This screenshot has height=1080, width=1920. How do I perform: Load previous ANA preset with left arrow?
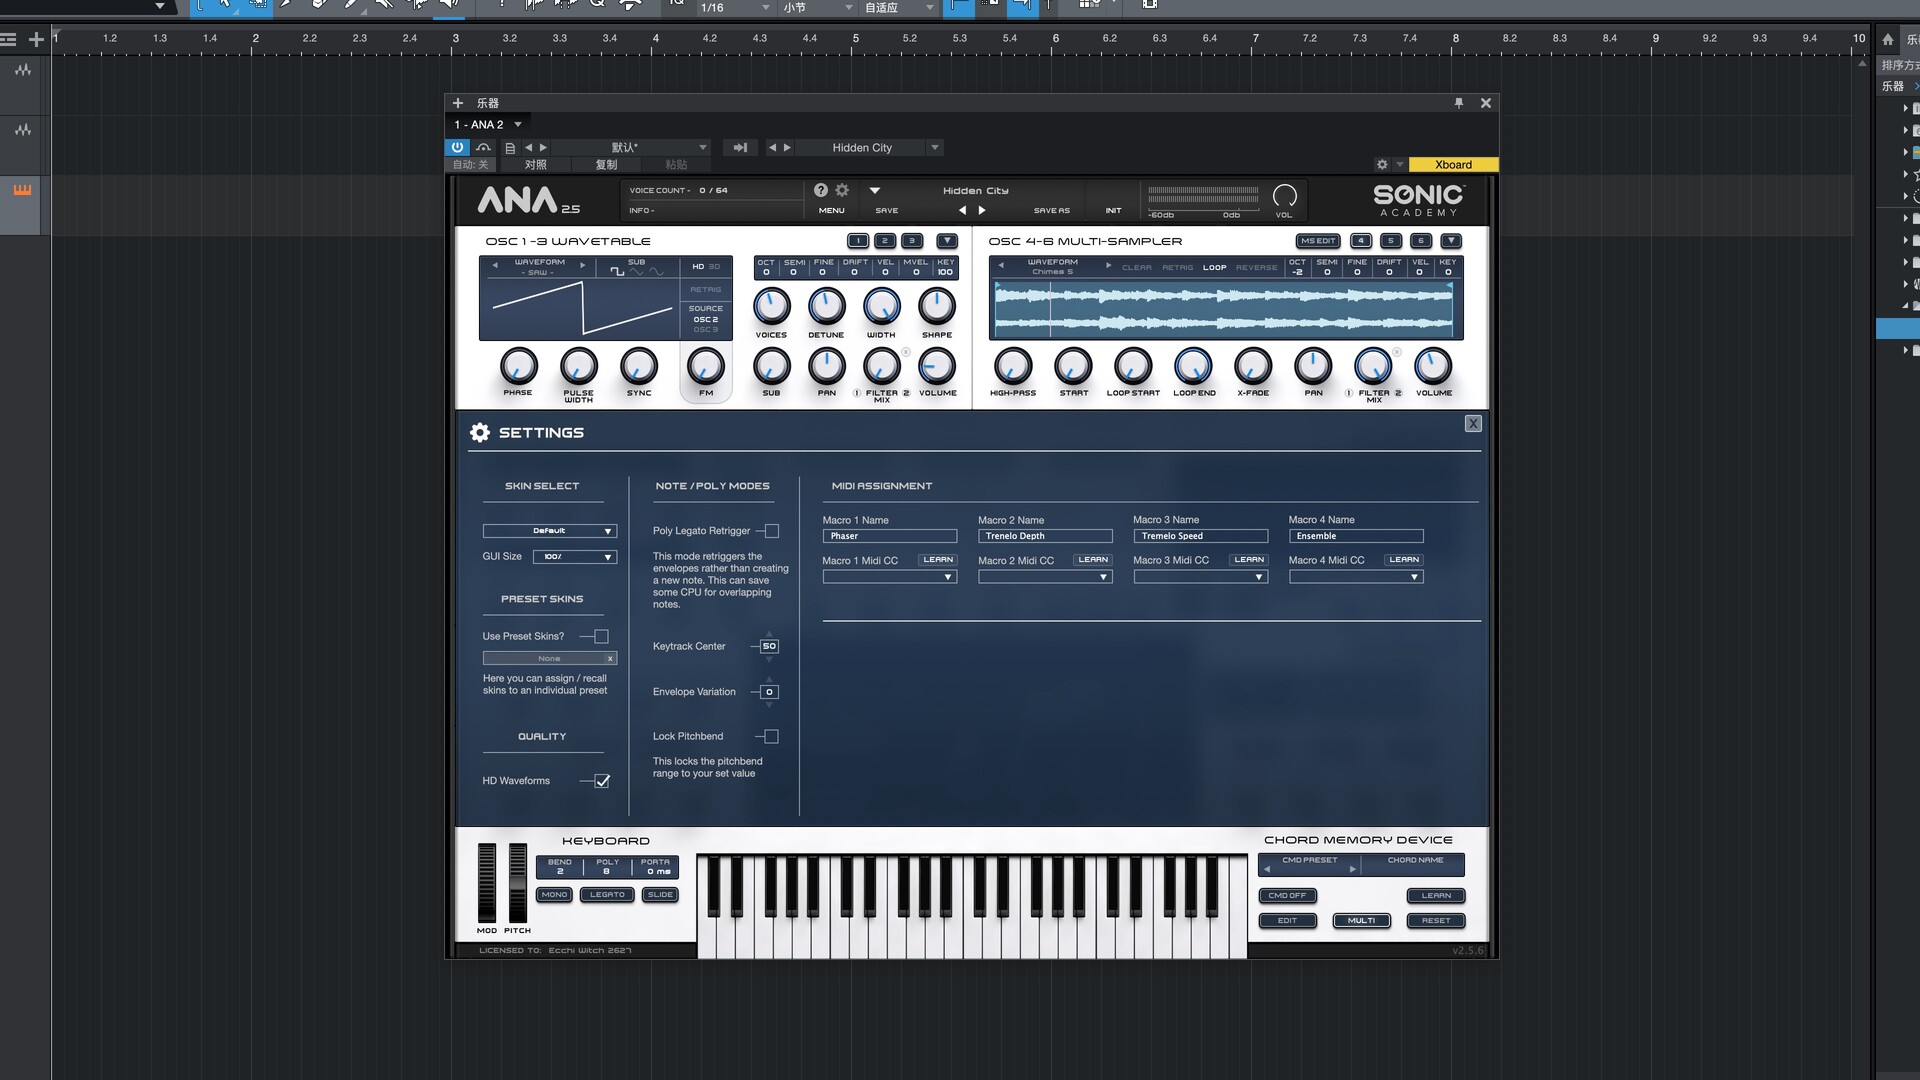pos(962,210)
